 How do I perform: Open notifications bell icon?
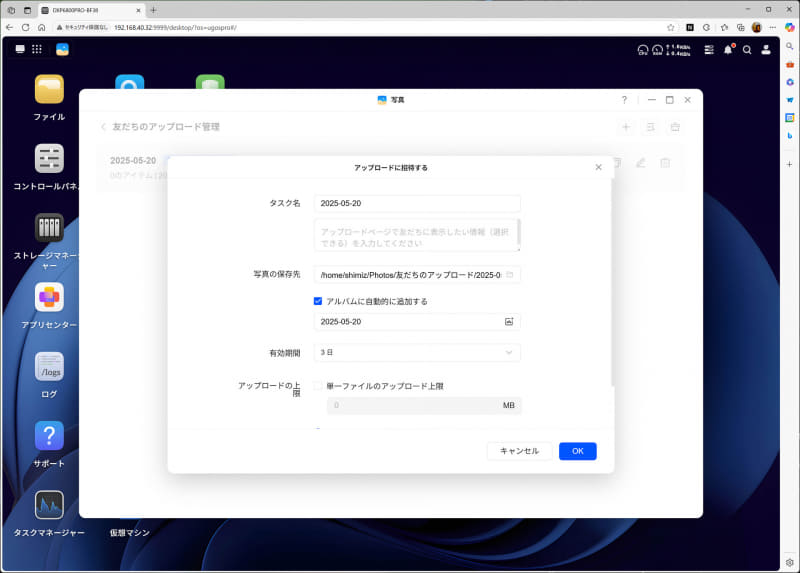coord(728,49)
